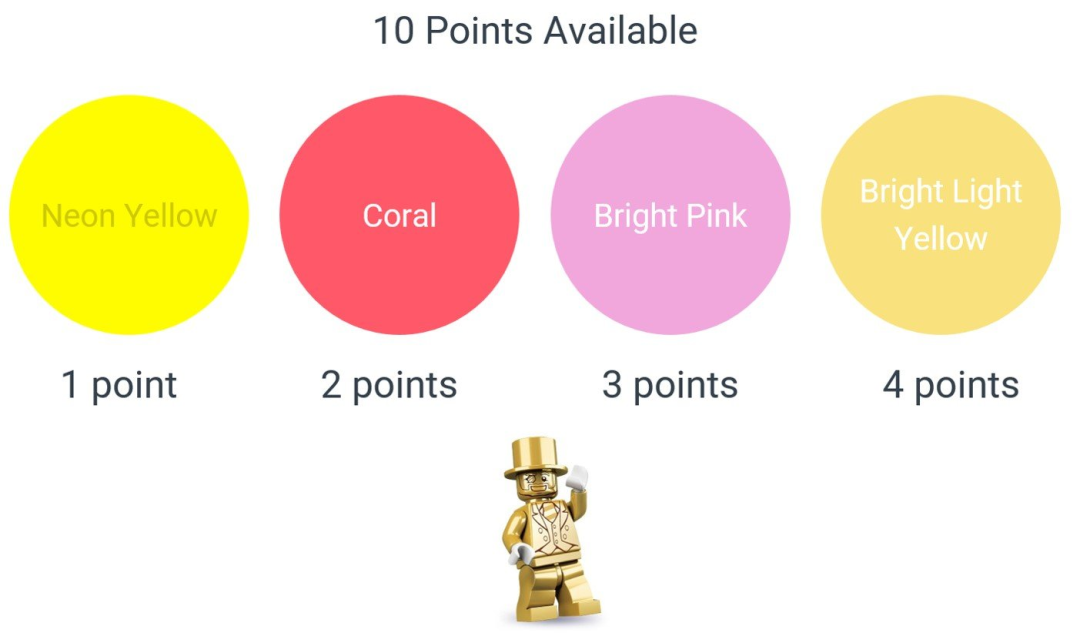Click the minifigure's lowered white hand
Screen dimensions: 1080x636
[x=519, y=554]
